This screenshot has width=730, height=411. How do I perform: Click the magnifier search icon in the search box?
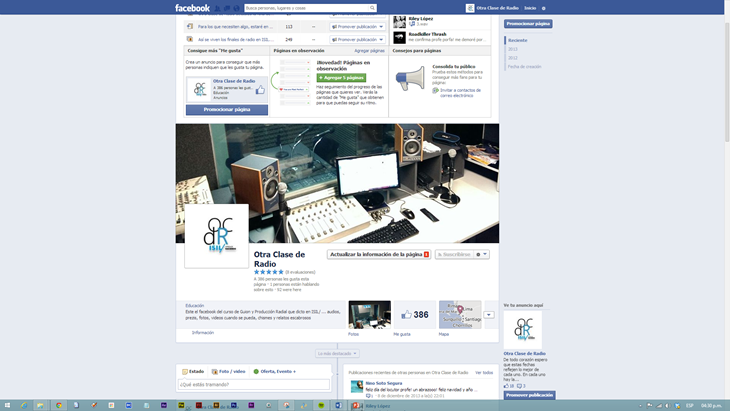click(x=372, y=8)
